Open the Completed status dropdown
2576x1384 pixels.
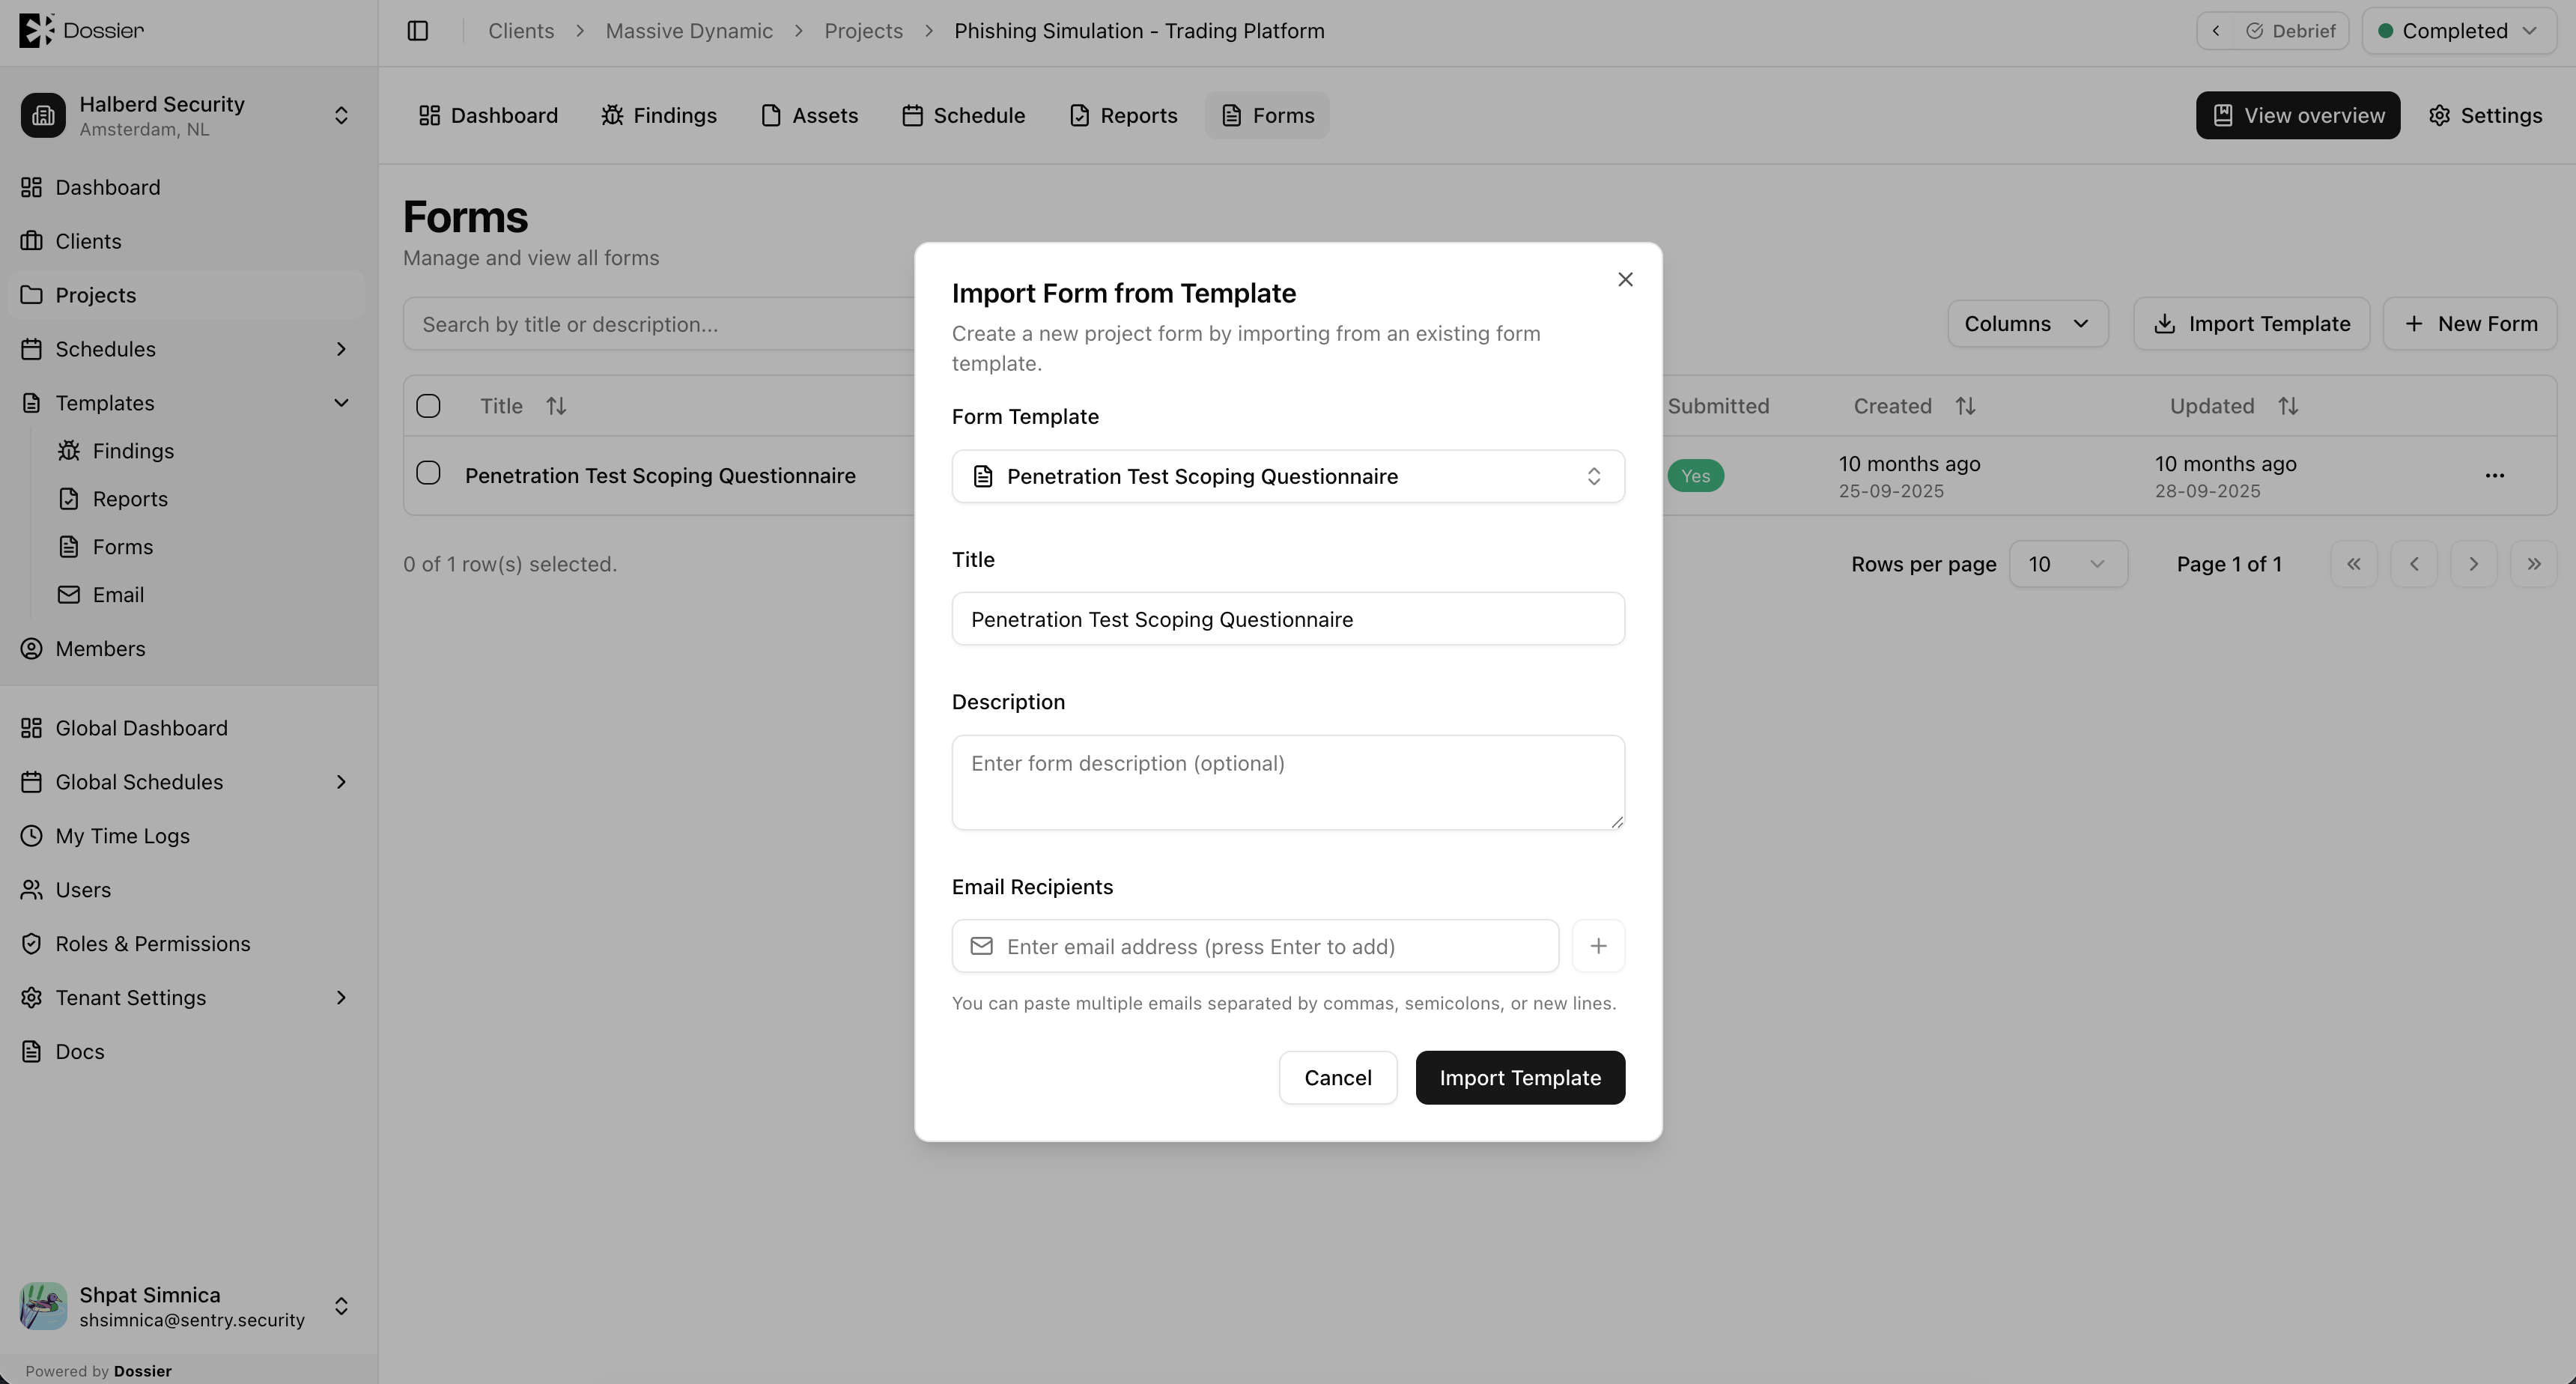point(2458,31)
